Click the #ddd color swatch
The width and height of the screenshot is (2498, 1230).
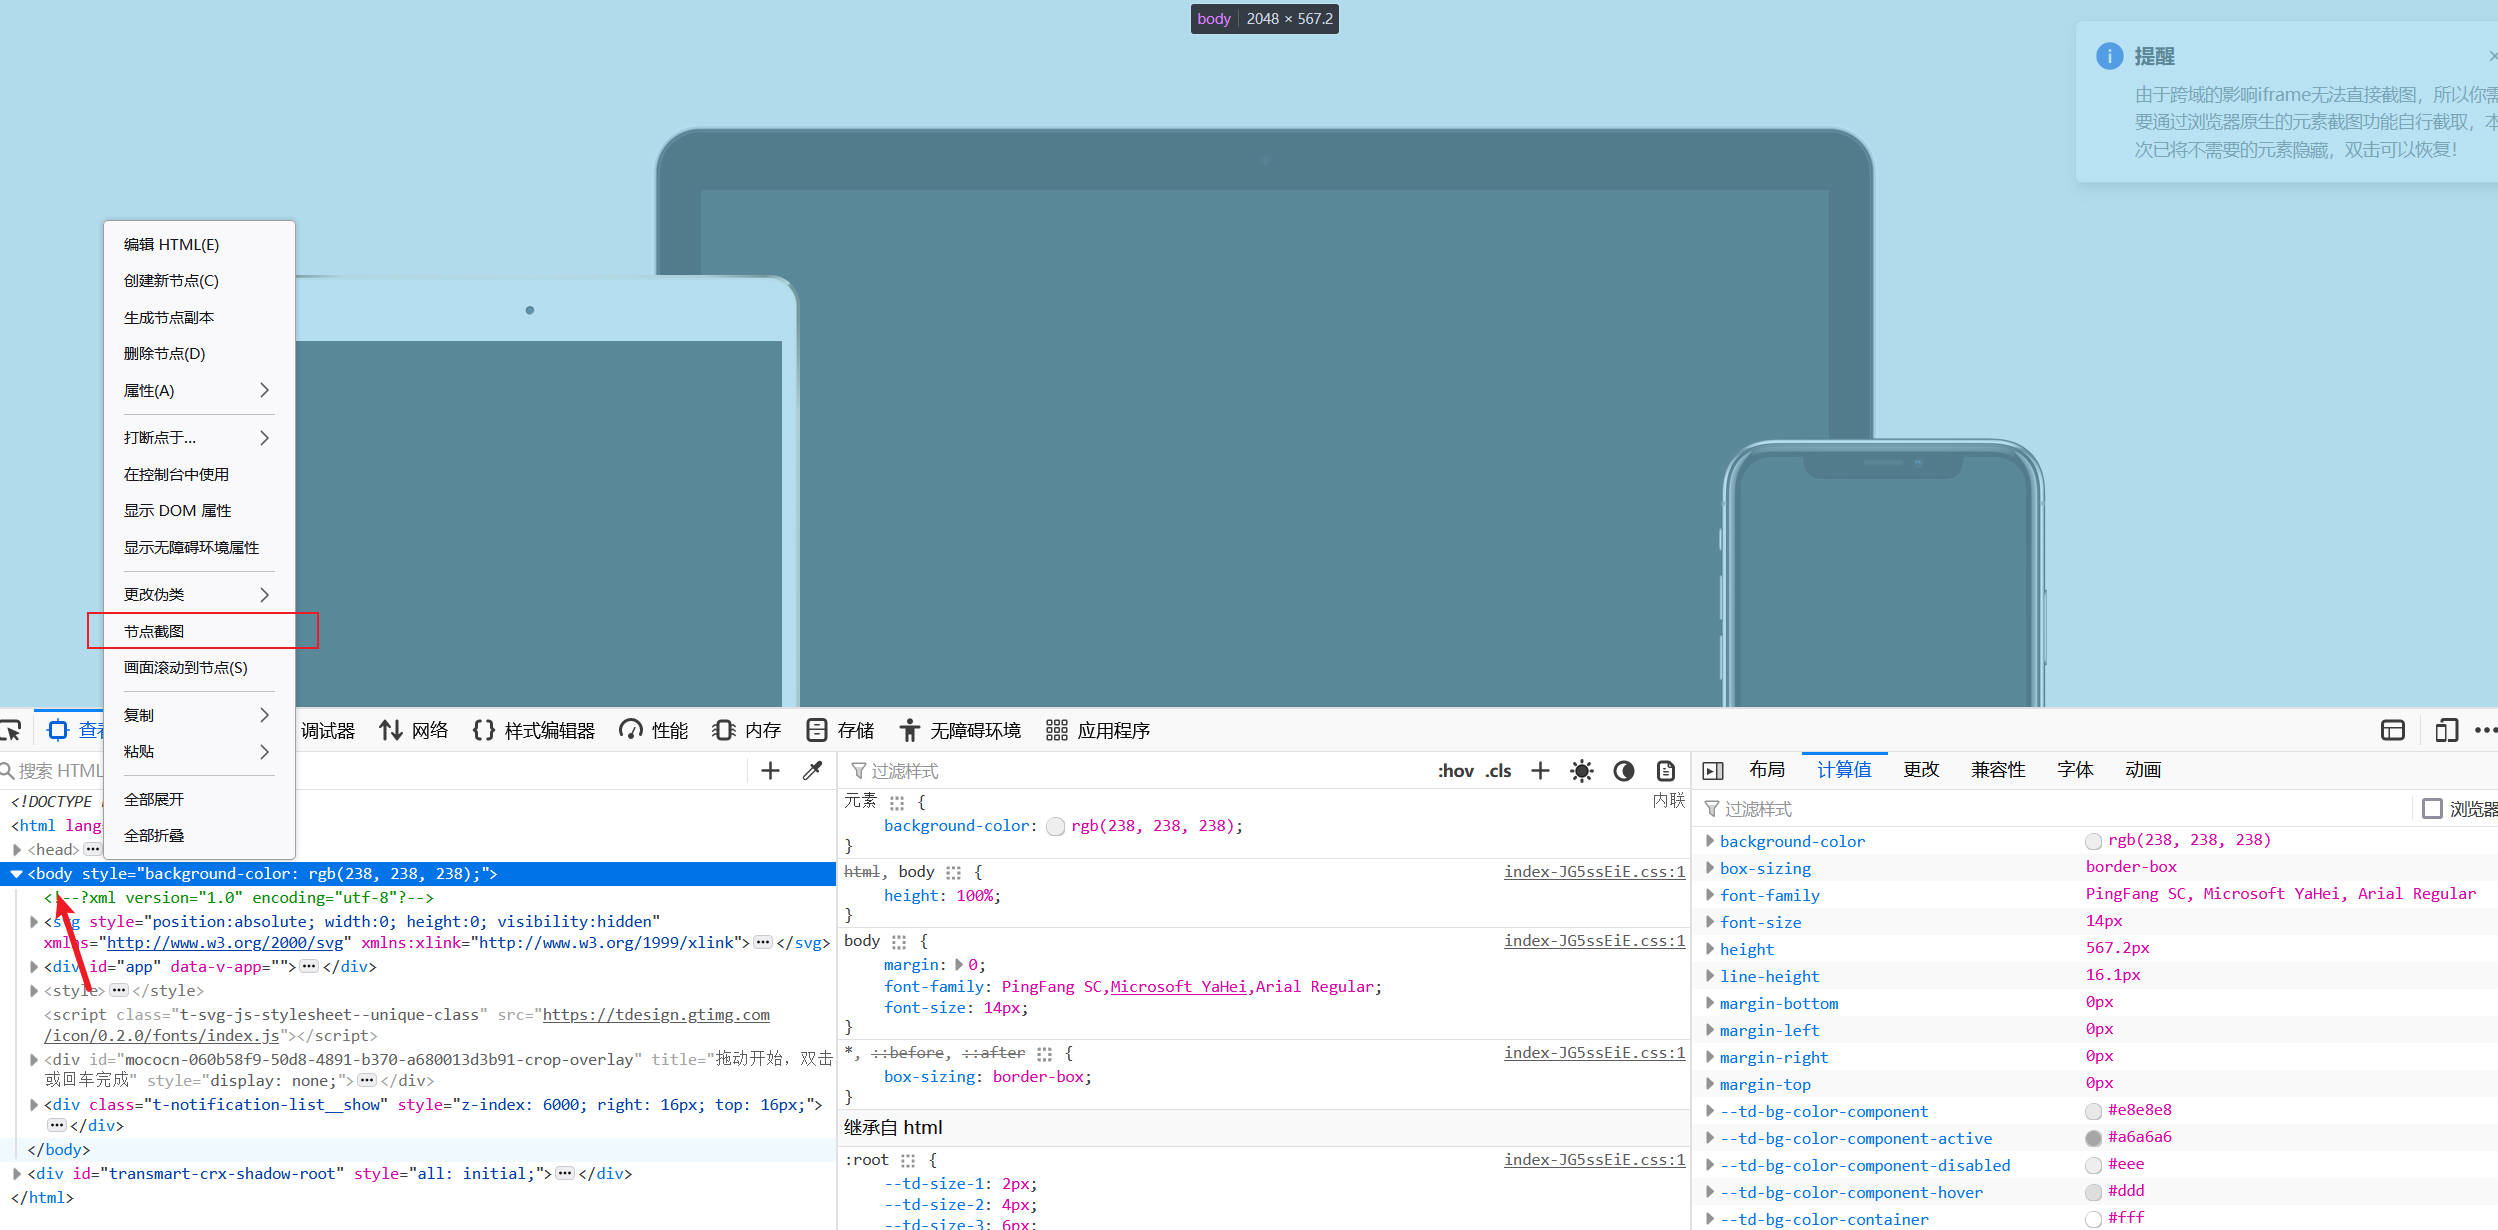click(x=2093, y=1192)
